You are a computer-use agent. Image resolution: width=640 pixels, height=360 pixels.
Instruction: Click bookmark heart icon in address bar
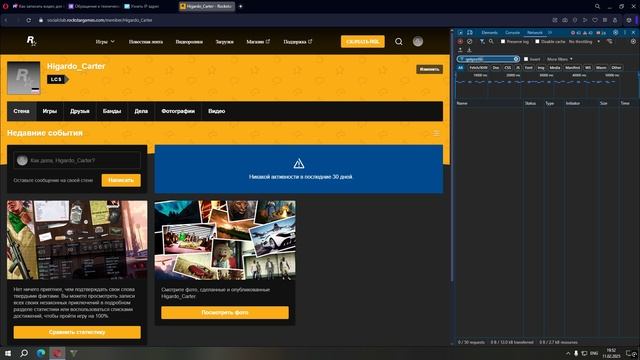click(595, 20)
